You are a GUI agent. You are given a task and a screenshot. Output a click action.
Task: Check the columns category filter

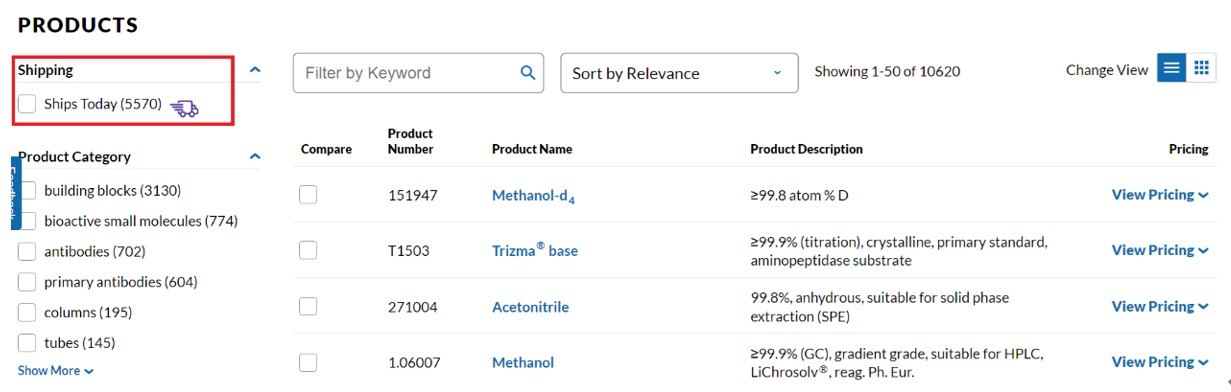27,312
